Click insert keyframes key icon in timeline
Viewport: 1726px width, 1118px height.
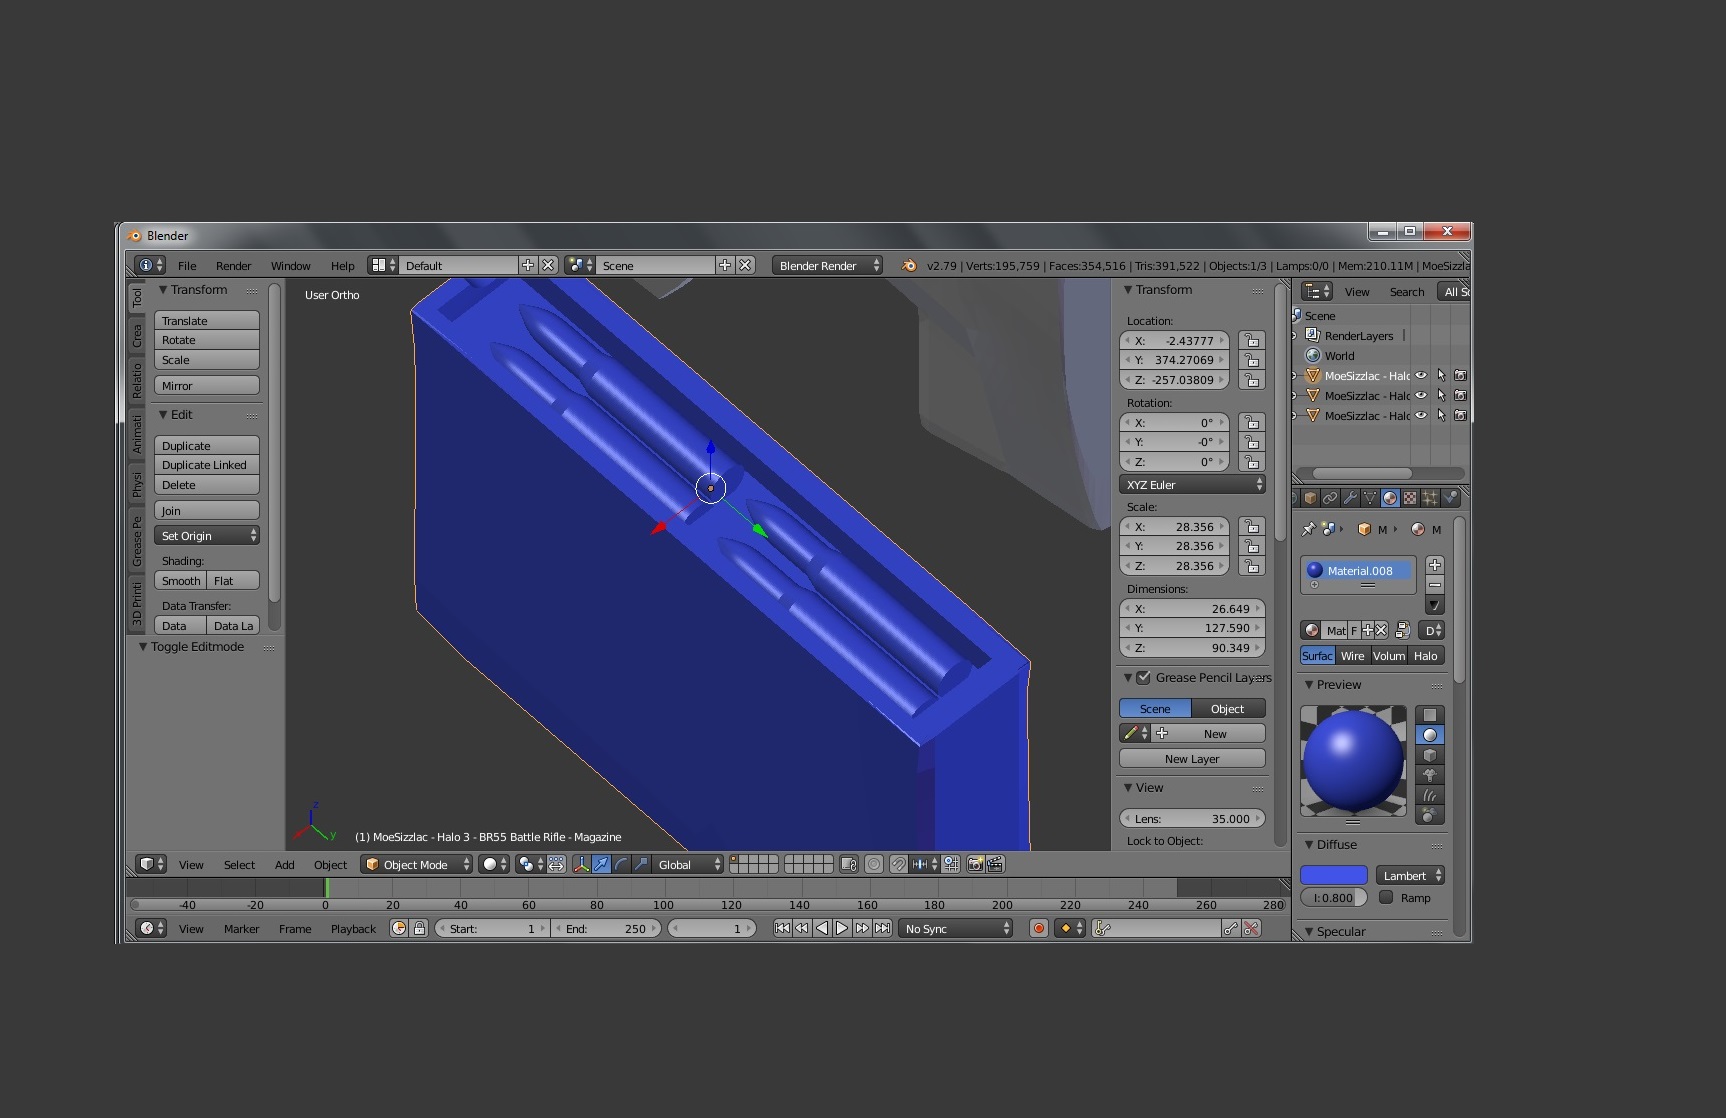click(1231, 928)
